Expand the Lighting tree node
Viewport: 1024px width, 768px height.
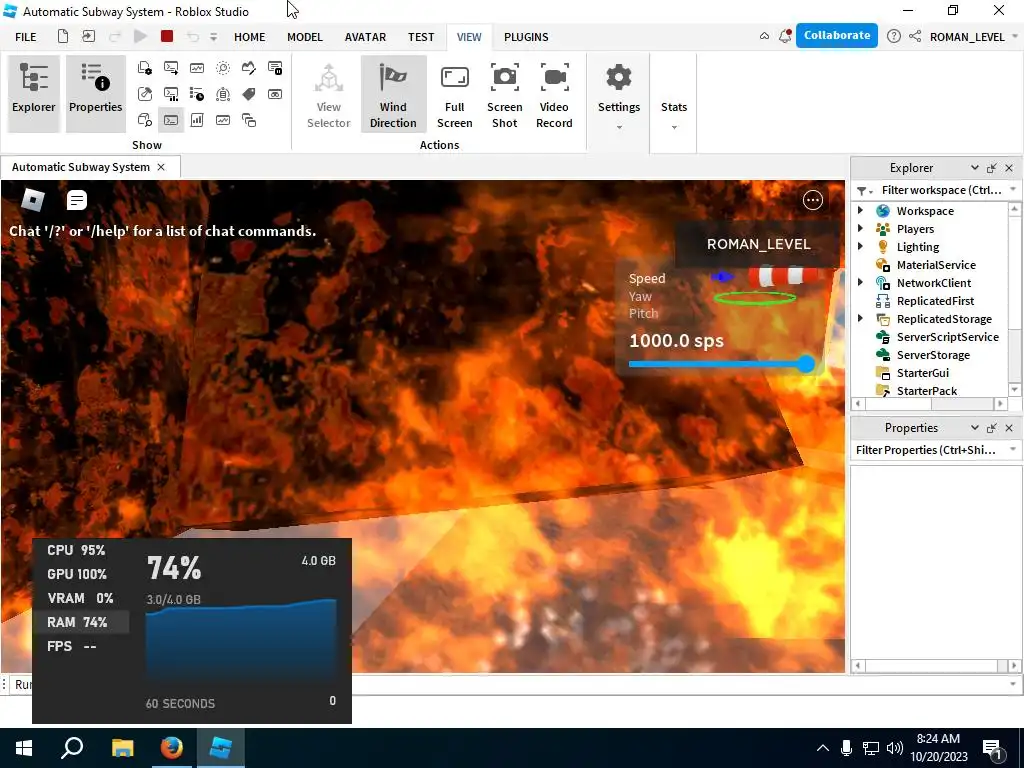[x=861, y=246]
